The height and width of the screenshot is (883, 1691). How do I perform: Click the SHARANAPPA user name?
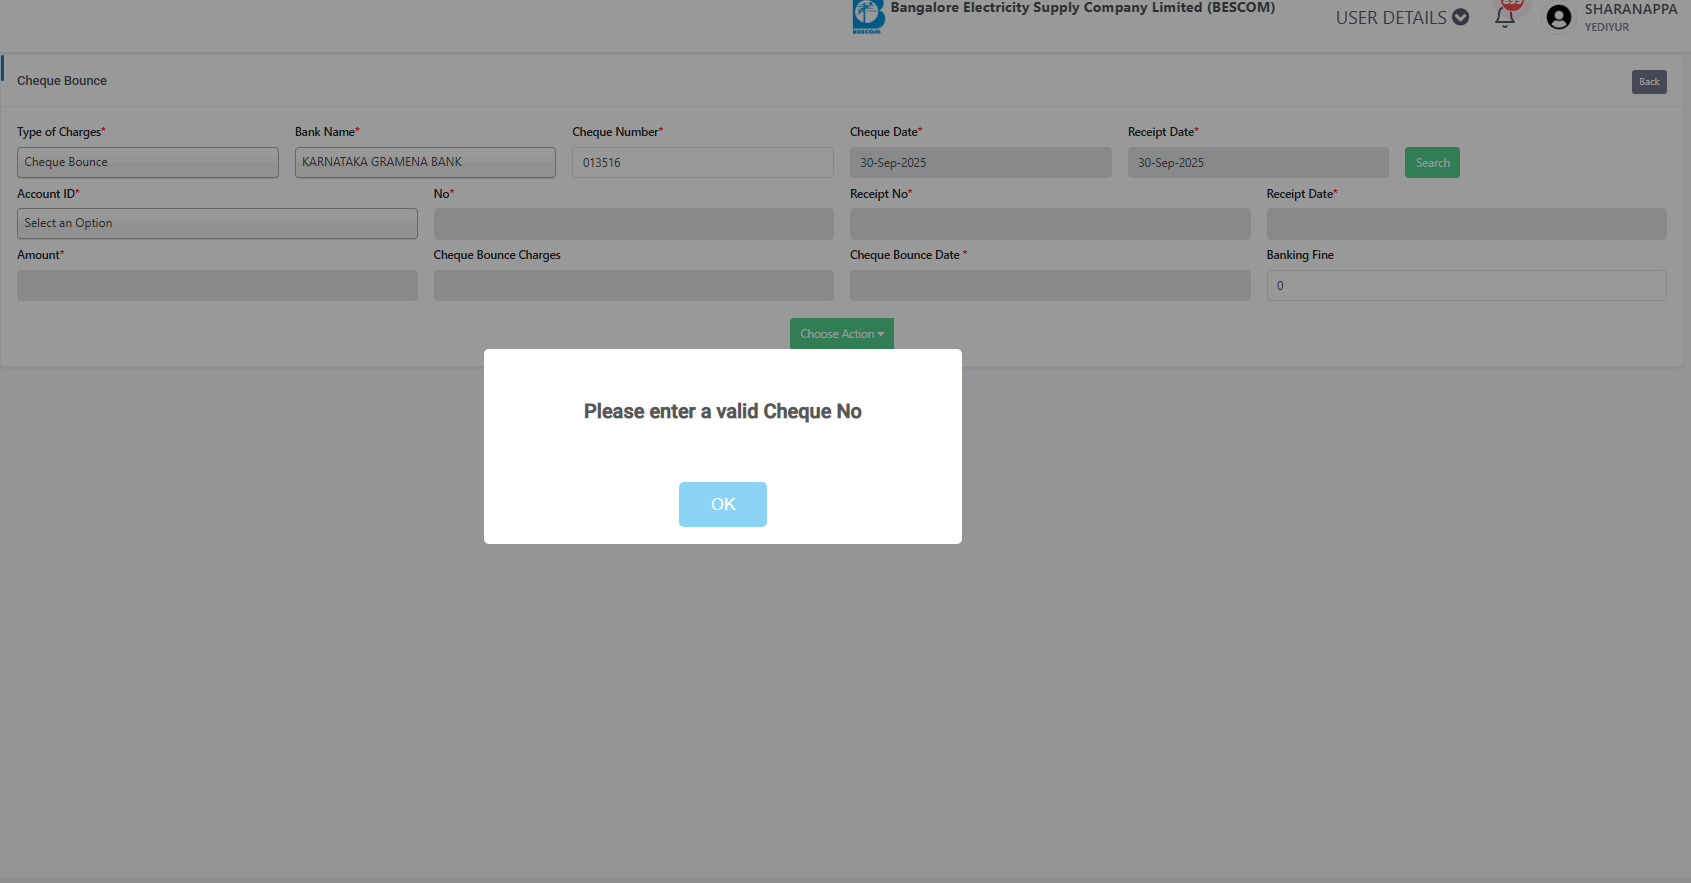[x=1631, y=9]
